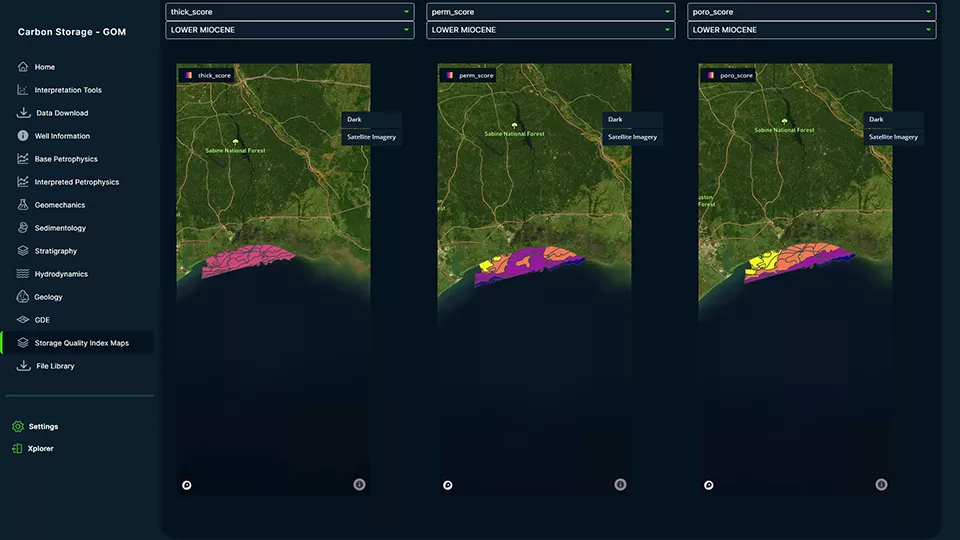Click Carbon Storage - GOM title
Screen dimensions: 960x540
click(72, 32)
